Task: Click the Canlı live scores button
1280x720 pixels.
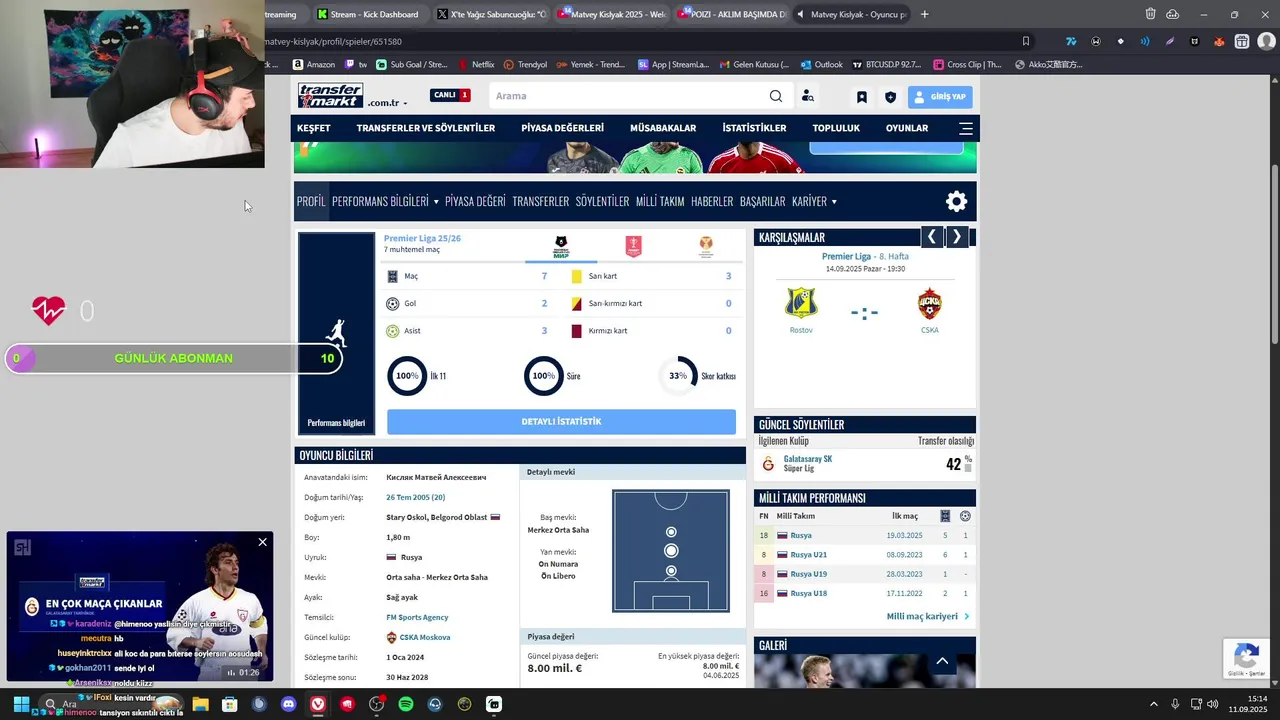Action: pyautogui.click(x=450, y=96)
